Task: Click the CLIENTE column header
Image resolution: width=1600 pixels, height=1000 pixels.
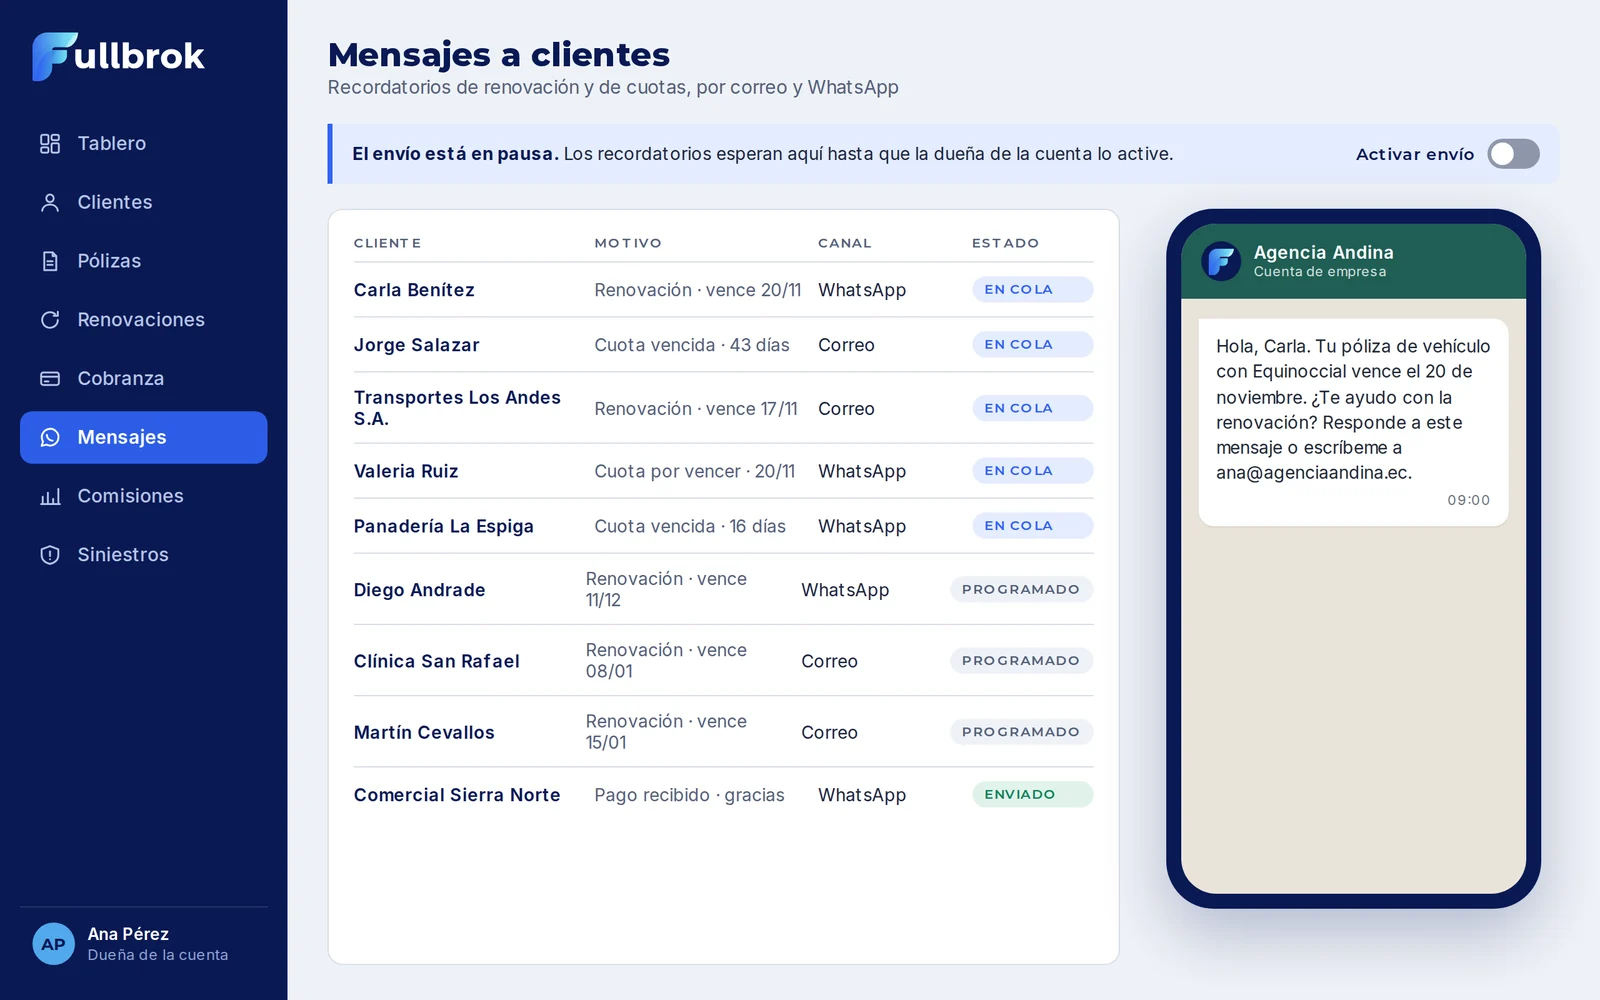Action: point(387,243)
